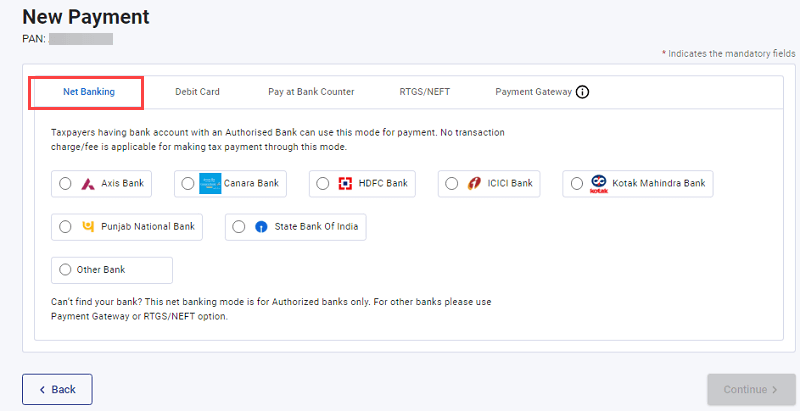The image size is (800, 411).
Task: Click the 'Taxpayers having bank account' description
Action: pos(278,140)
